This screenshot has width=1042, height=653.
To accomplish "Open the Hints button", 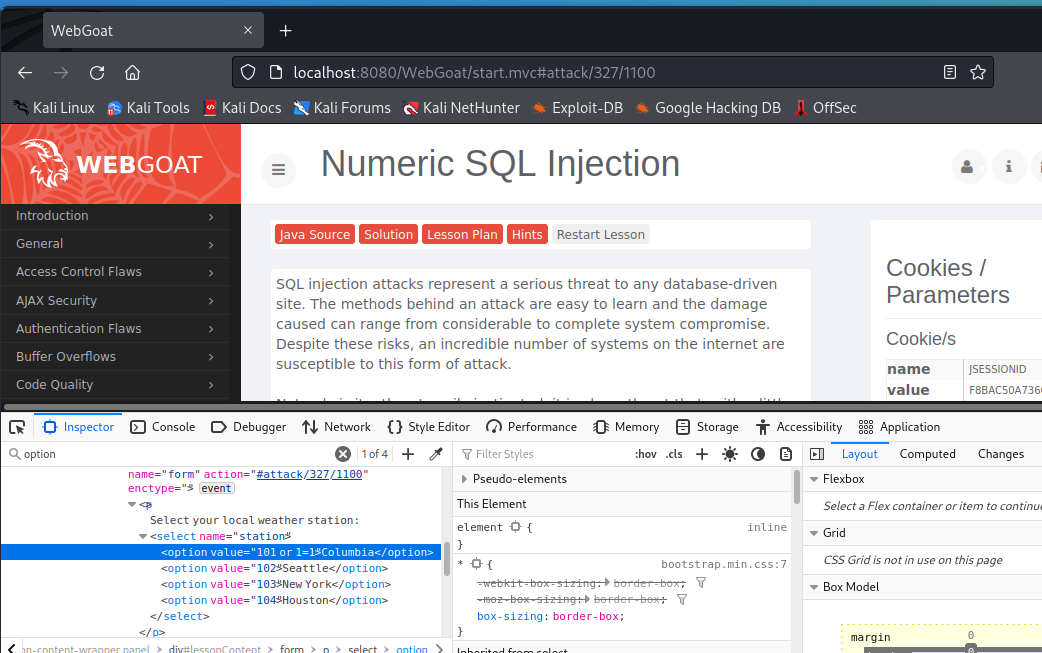I will [x=527, y=234].
